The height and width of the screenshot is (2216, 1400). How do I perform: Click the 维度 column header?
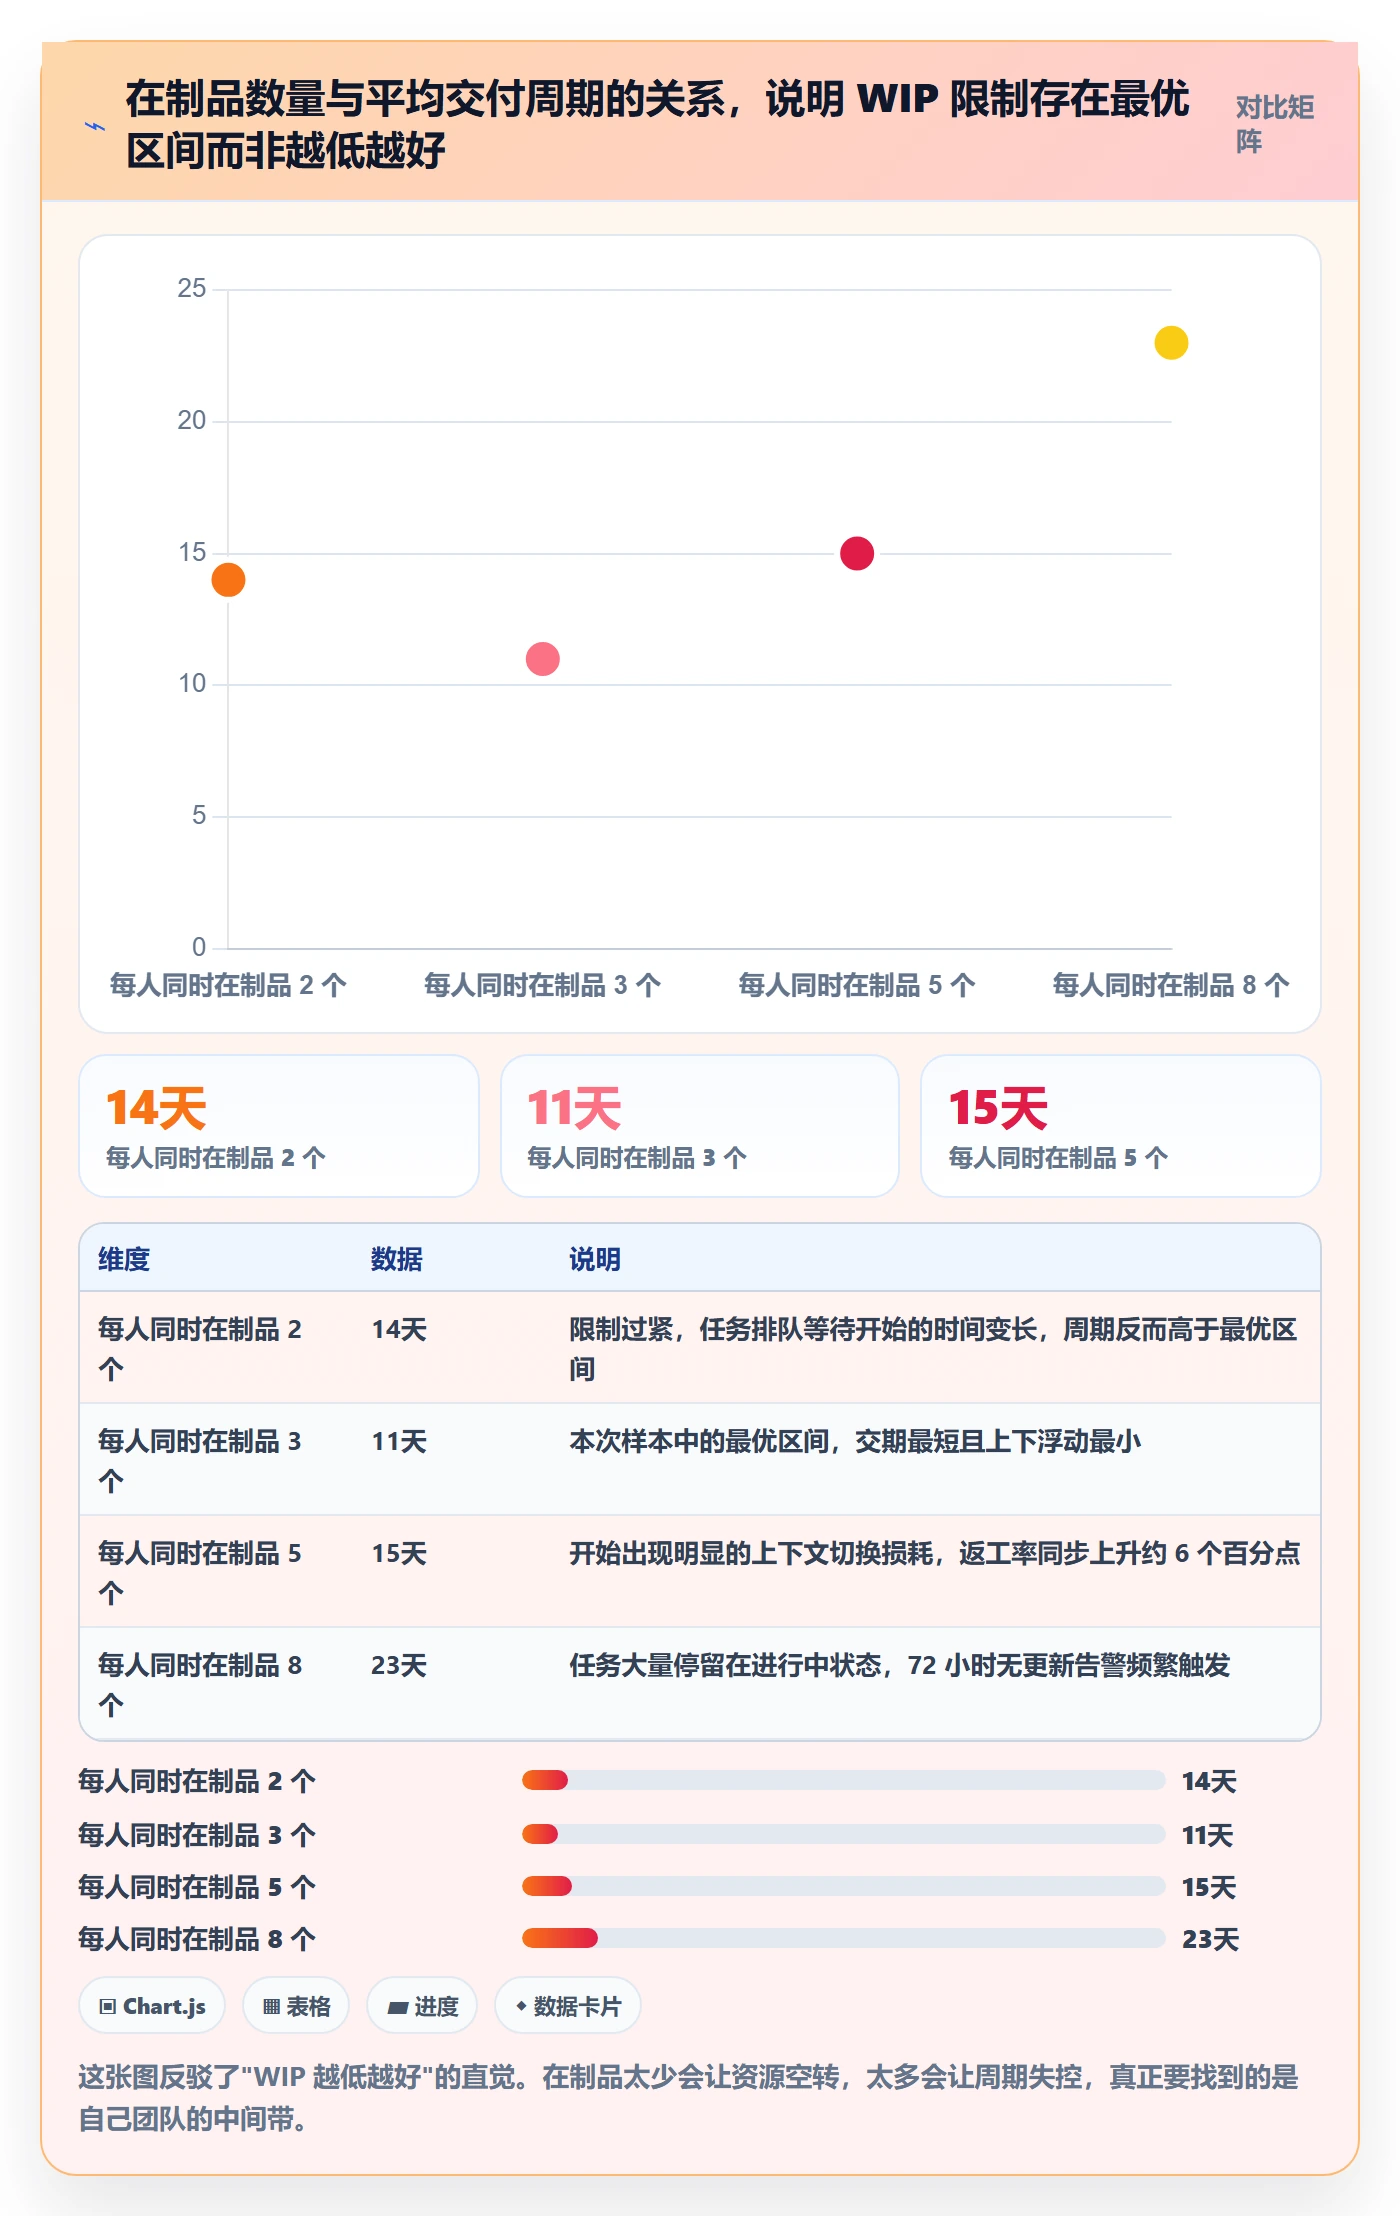pyautogui.click(x=124, y=1259)
